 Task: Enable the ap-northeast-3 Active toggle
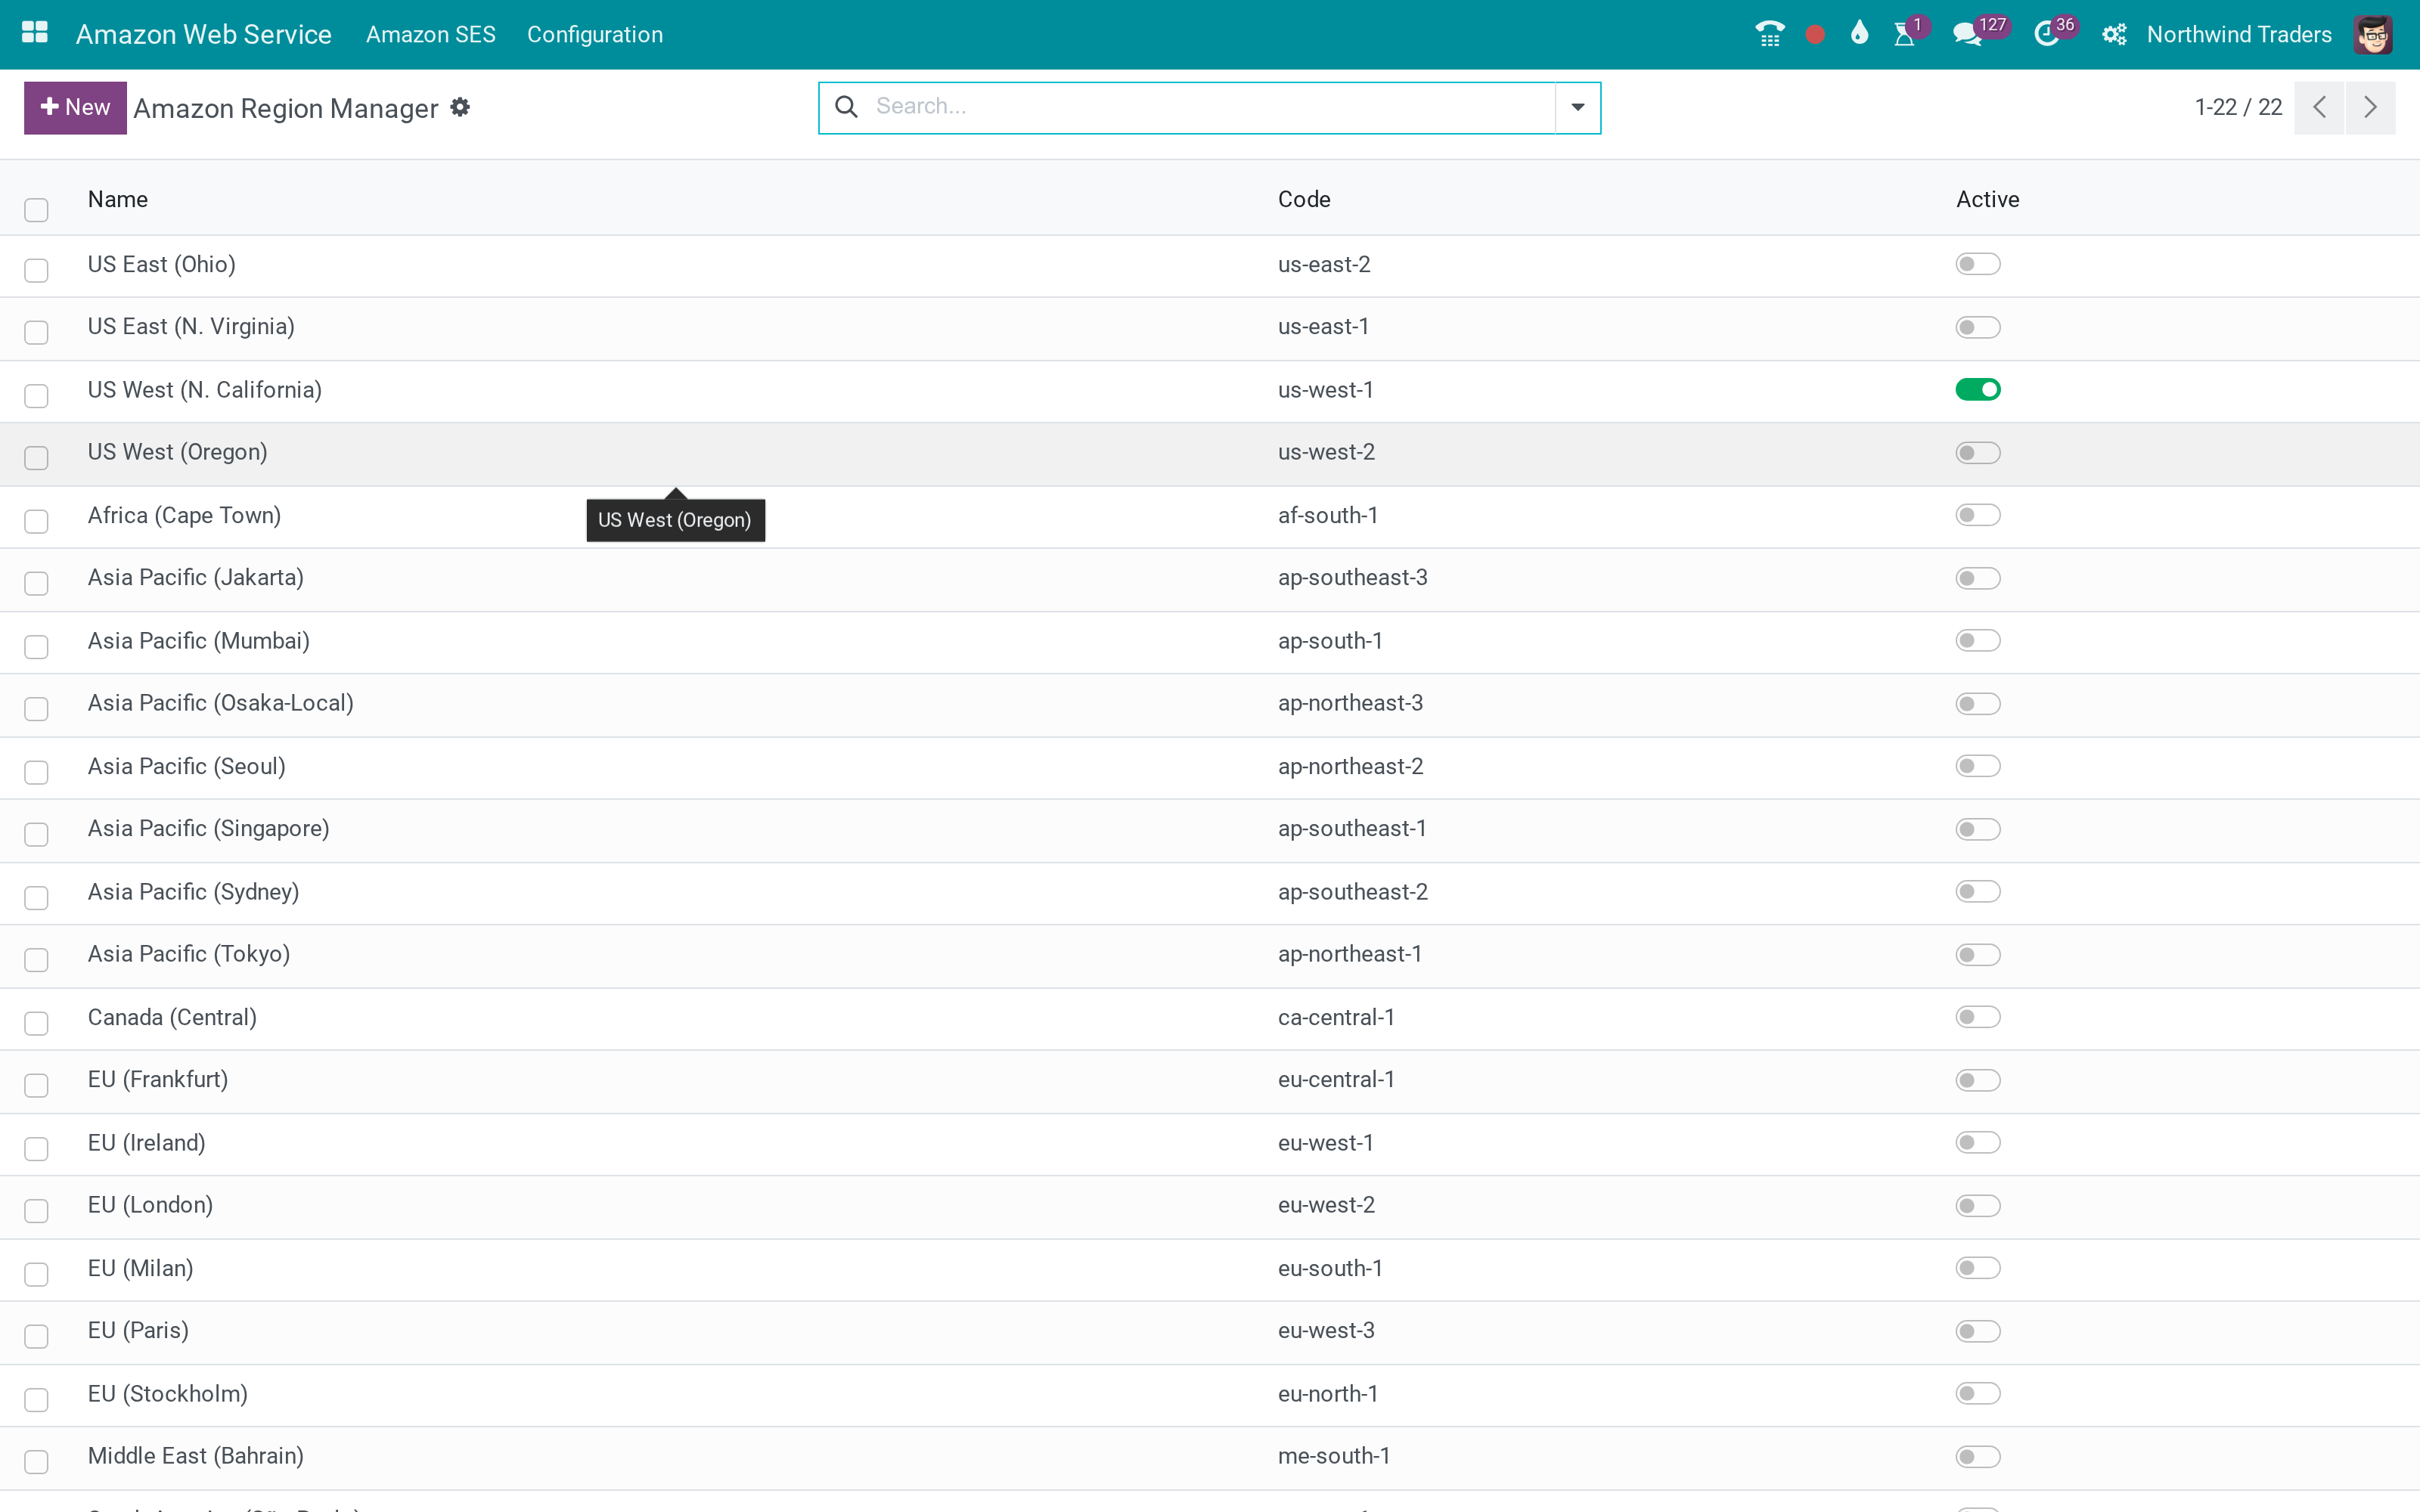click(x=1977, y=703)
